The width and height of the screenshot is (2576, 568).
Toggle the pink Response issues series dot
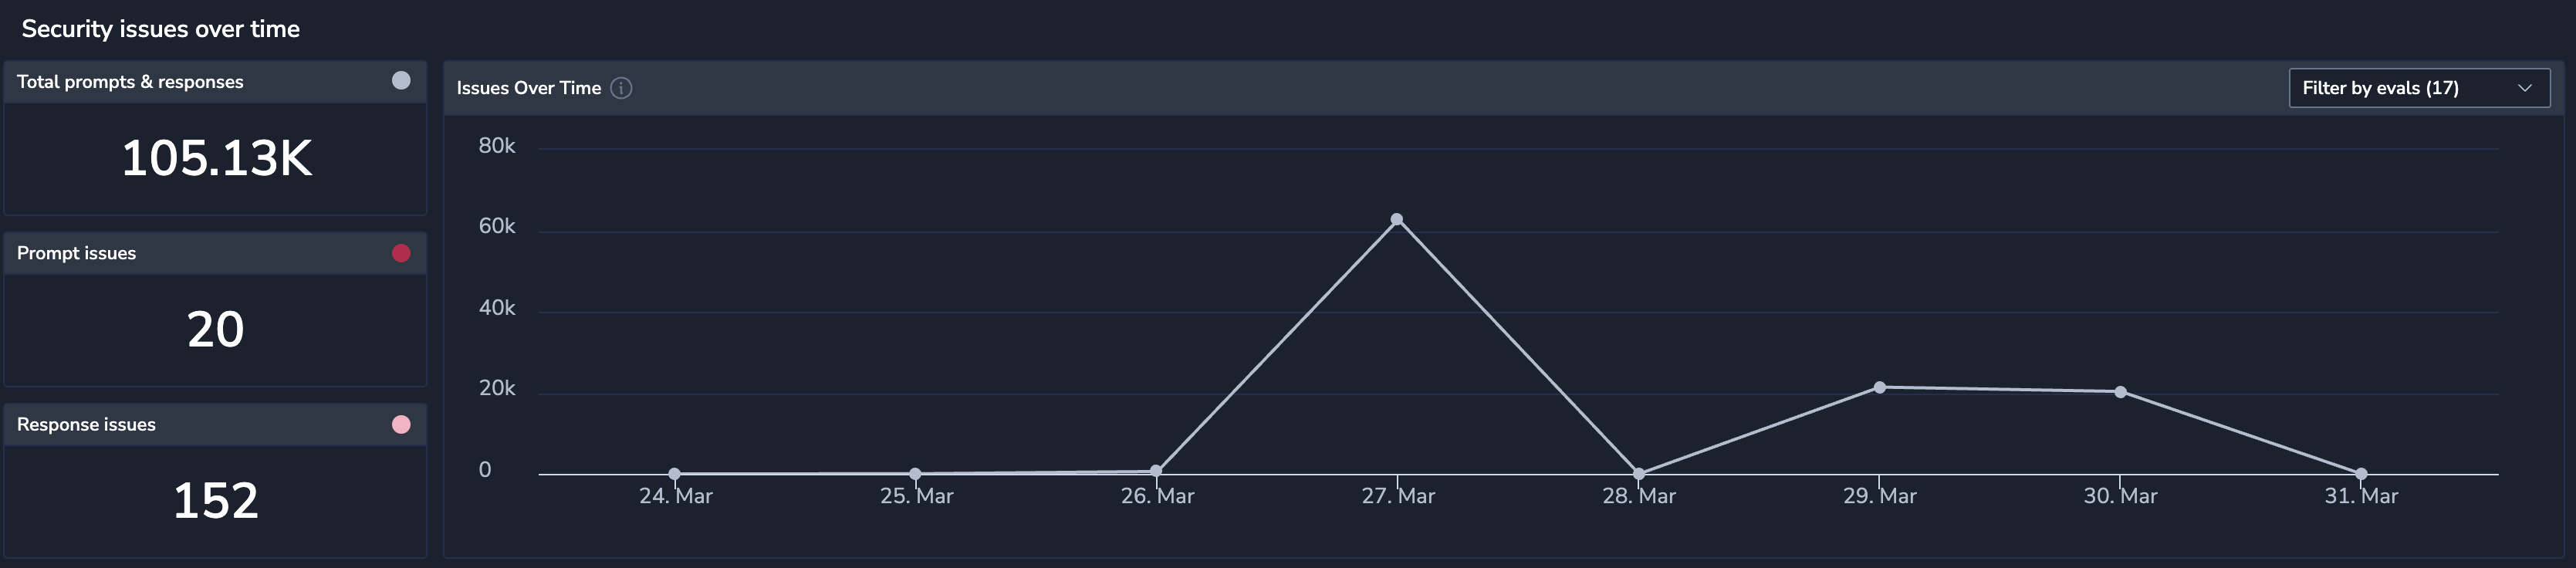[401, 424]
